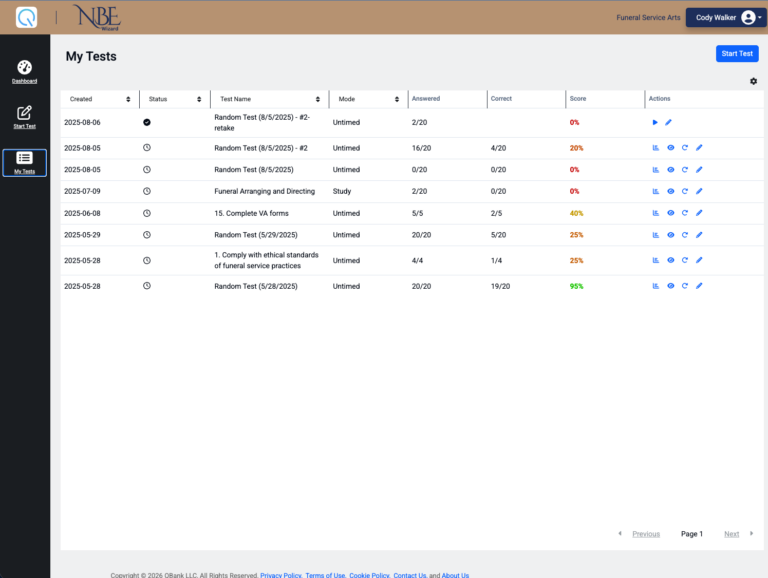
Task: Go to Next page
Action: [731, 534]
